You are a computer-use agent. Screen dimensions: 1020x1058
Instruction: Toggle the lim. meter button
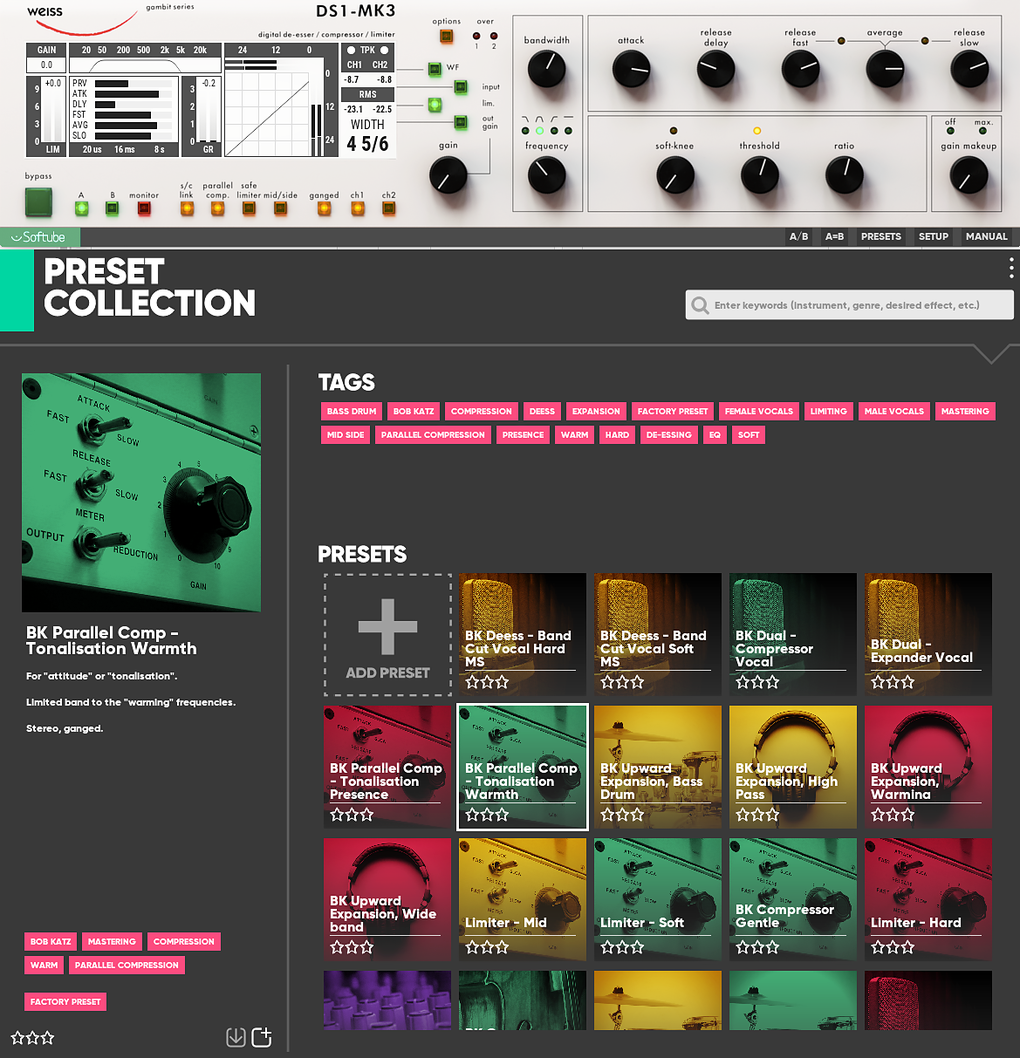point(434,105)
